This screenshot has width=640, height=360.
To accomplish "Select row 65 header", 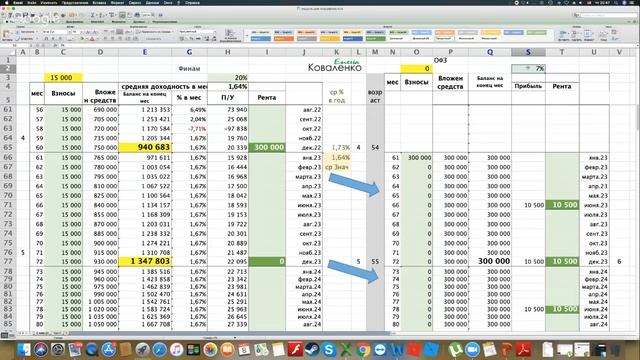I will (8, 147).
